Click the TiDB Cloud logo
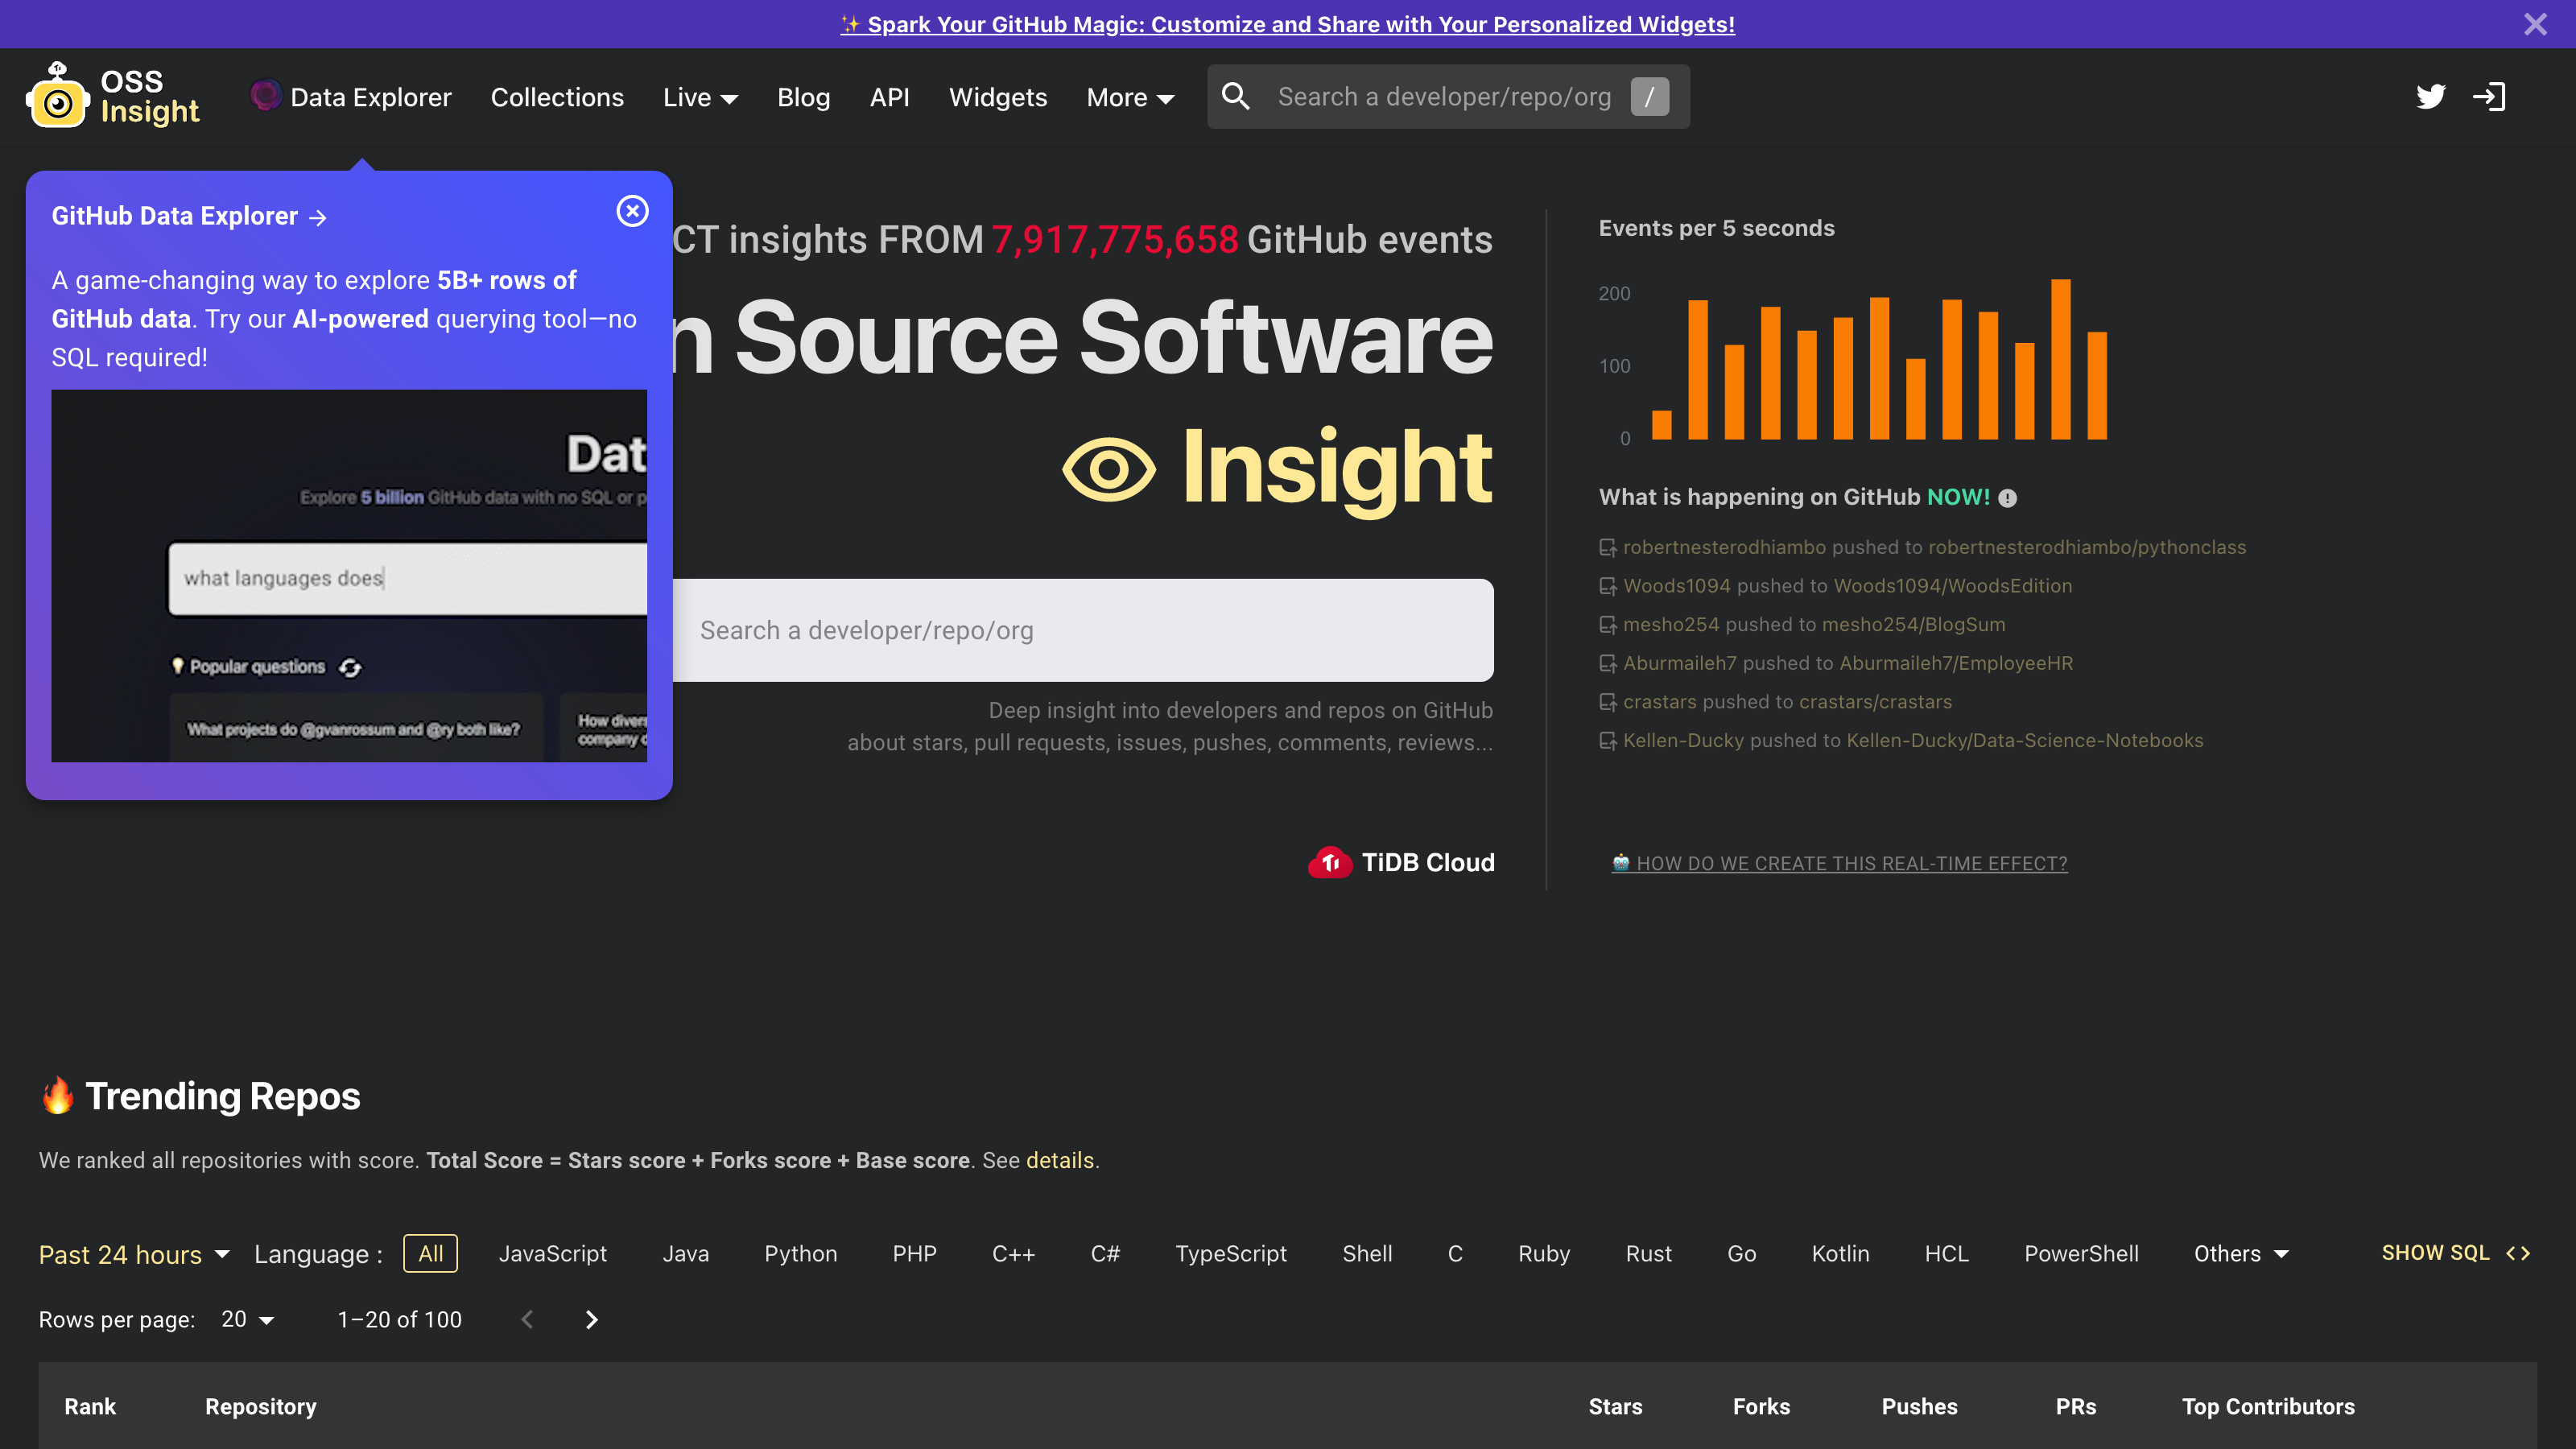Screen dimensions: 2576x1449 click(1401, 862)
